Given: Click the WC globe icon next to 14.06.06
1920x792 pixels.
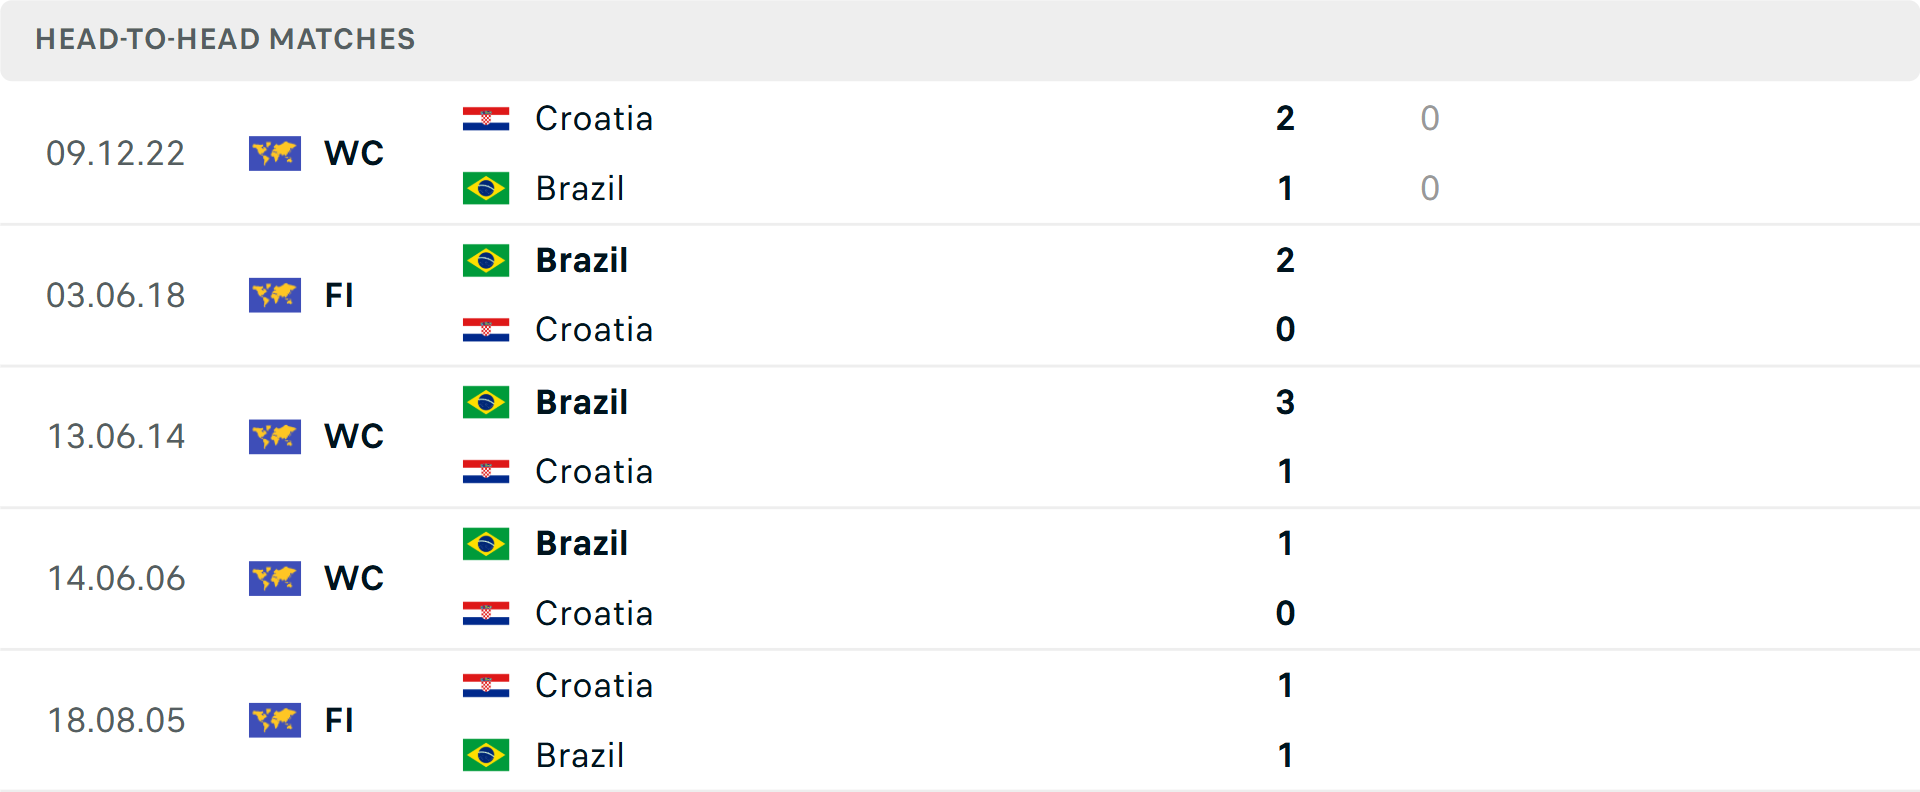Looking at the screenshot, I should pyautogui.click(x=274, y=578).
